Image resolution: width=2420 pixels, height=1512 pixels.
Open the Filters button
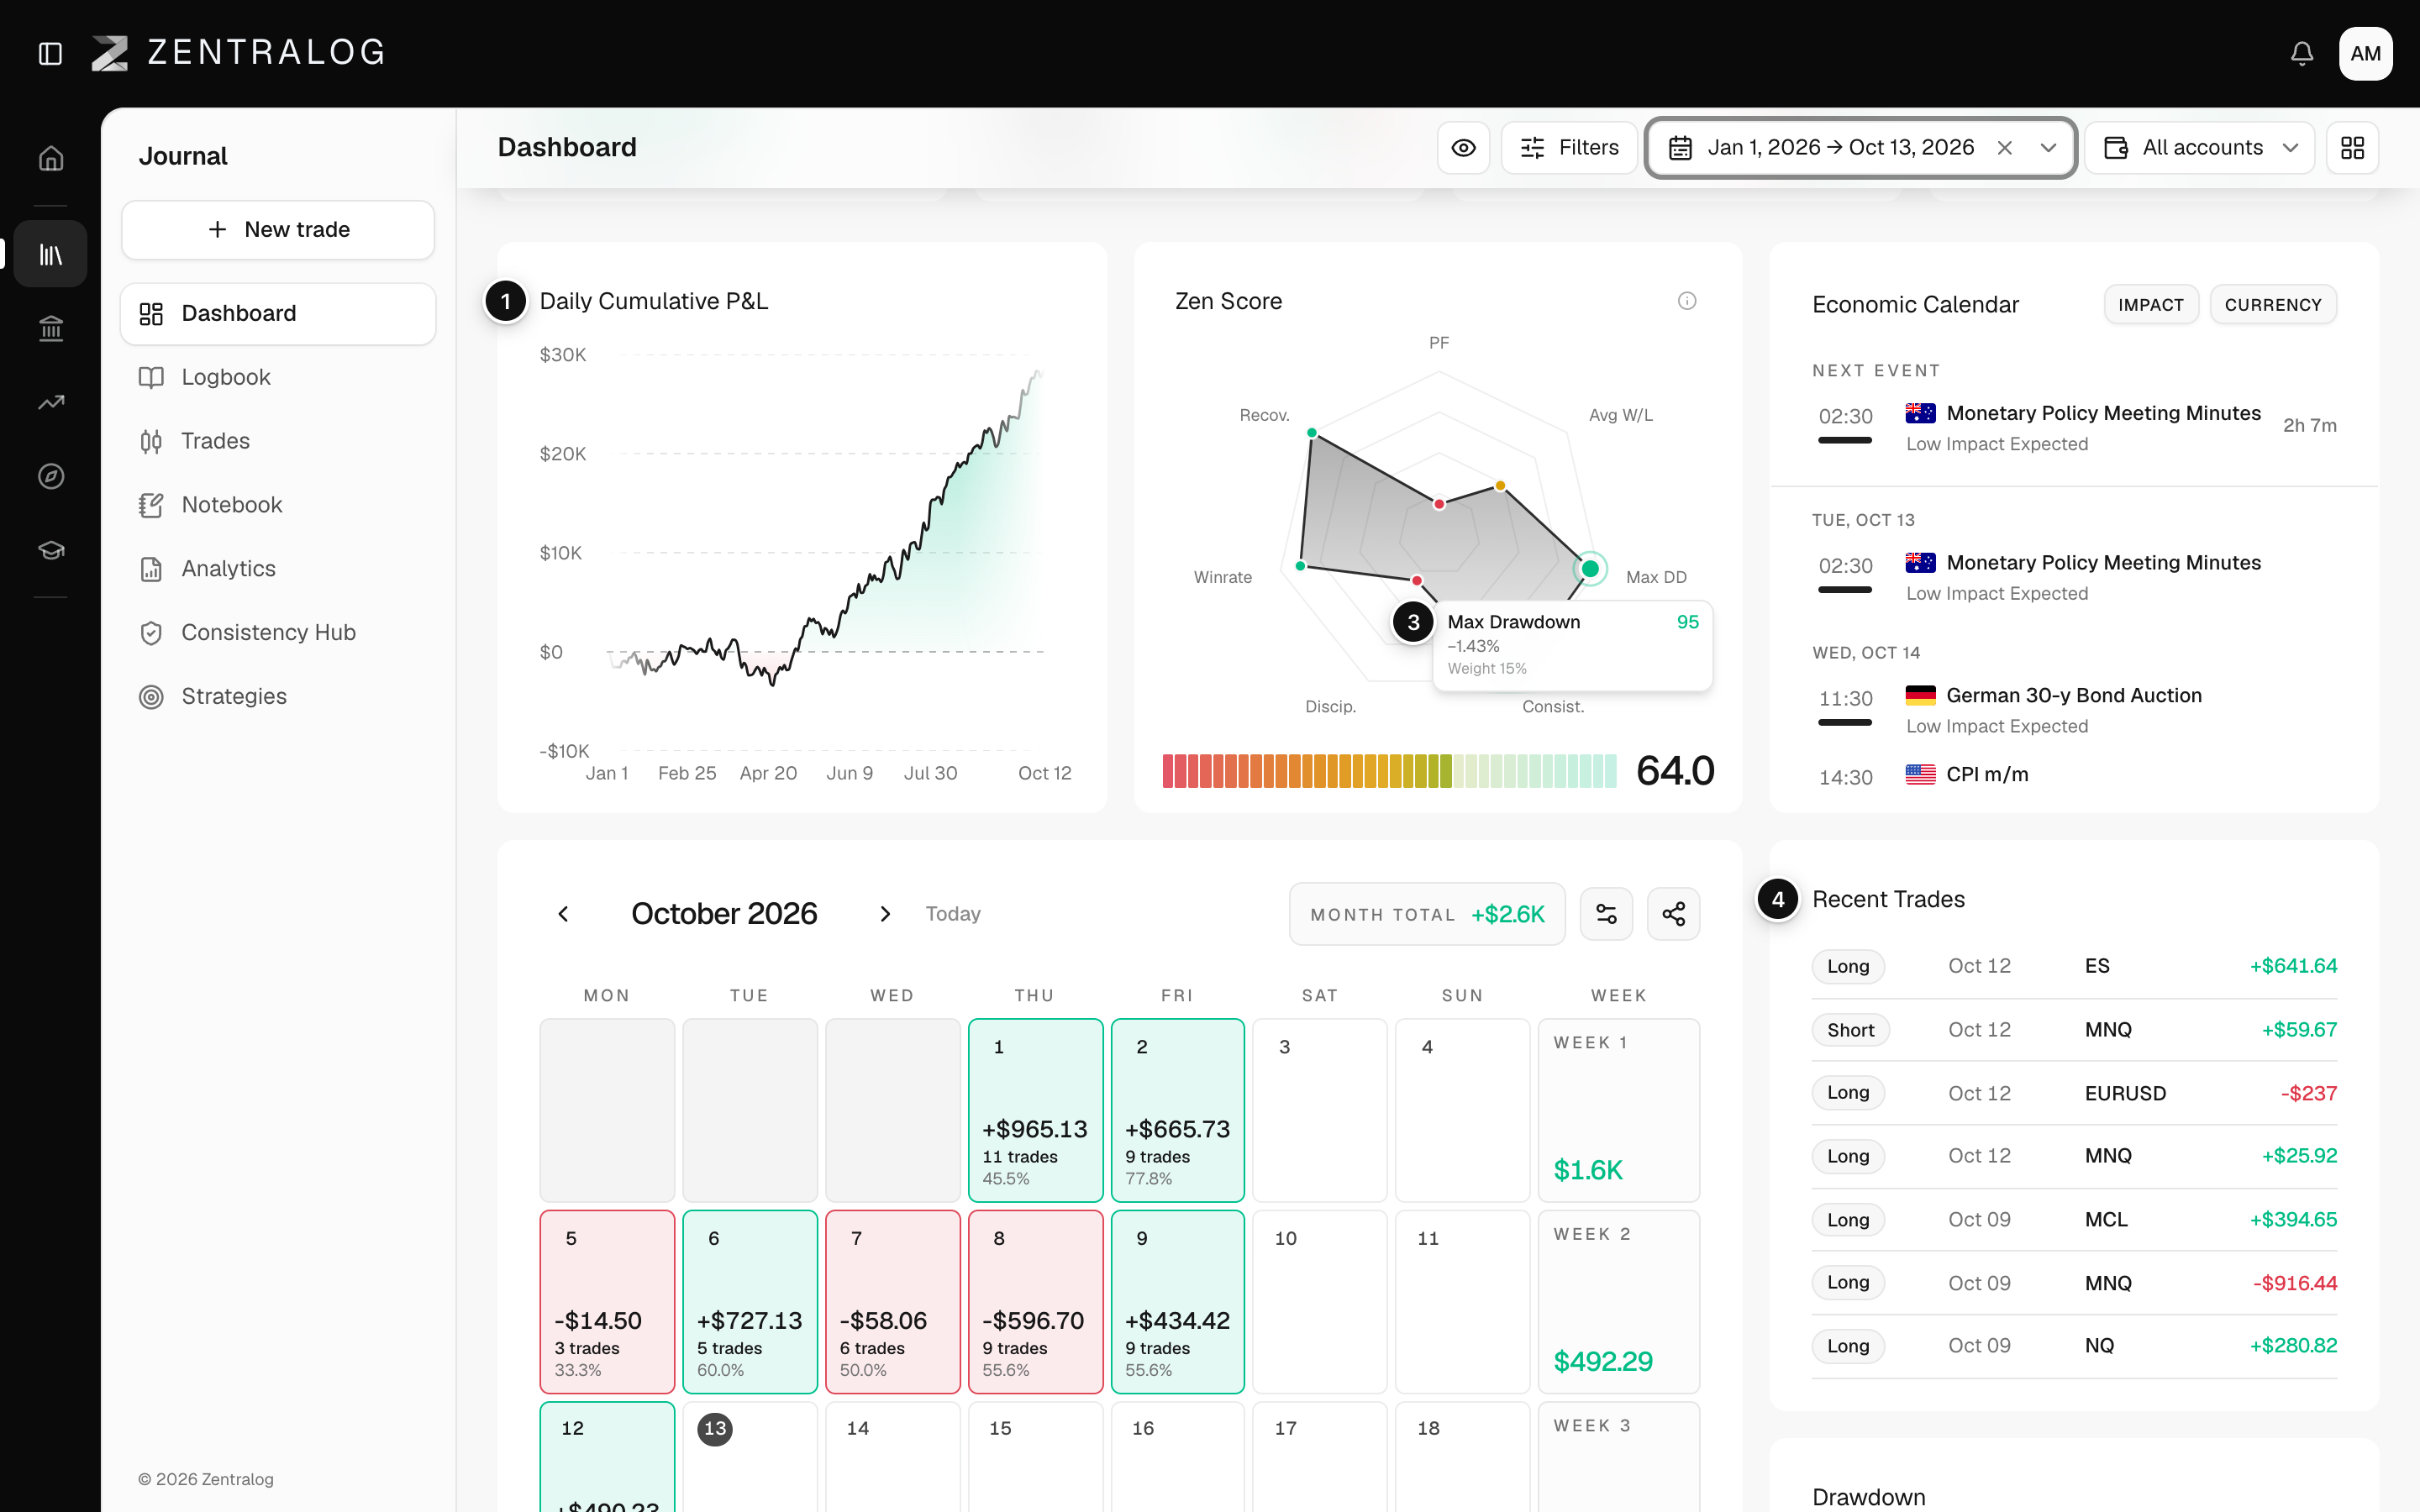1569,148
